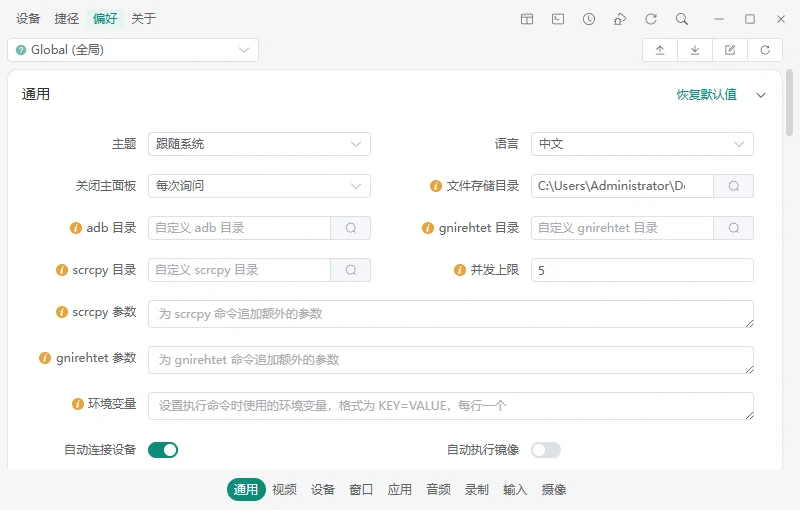Open the 主题 theme dropdown
This screenshot has height=510, width=800.
259,144
